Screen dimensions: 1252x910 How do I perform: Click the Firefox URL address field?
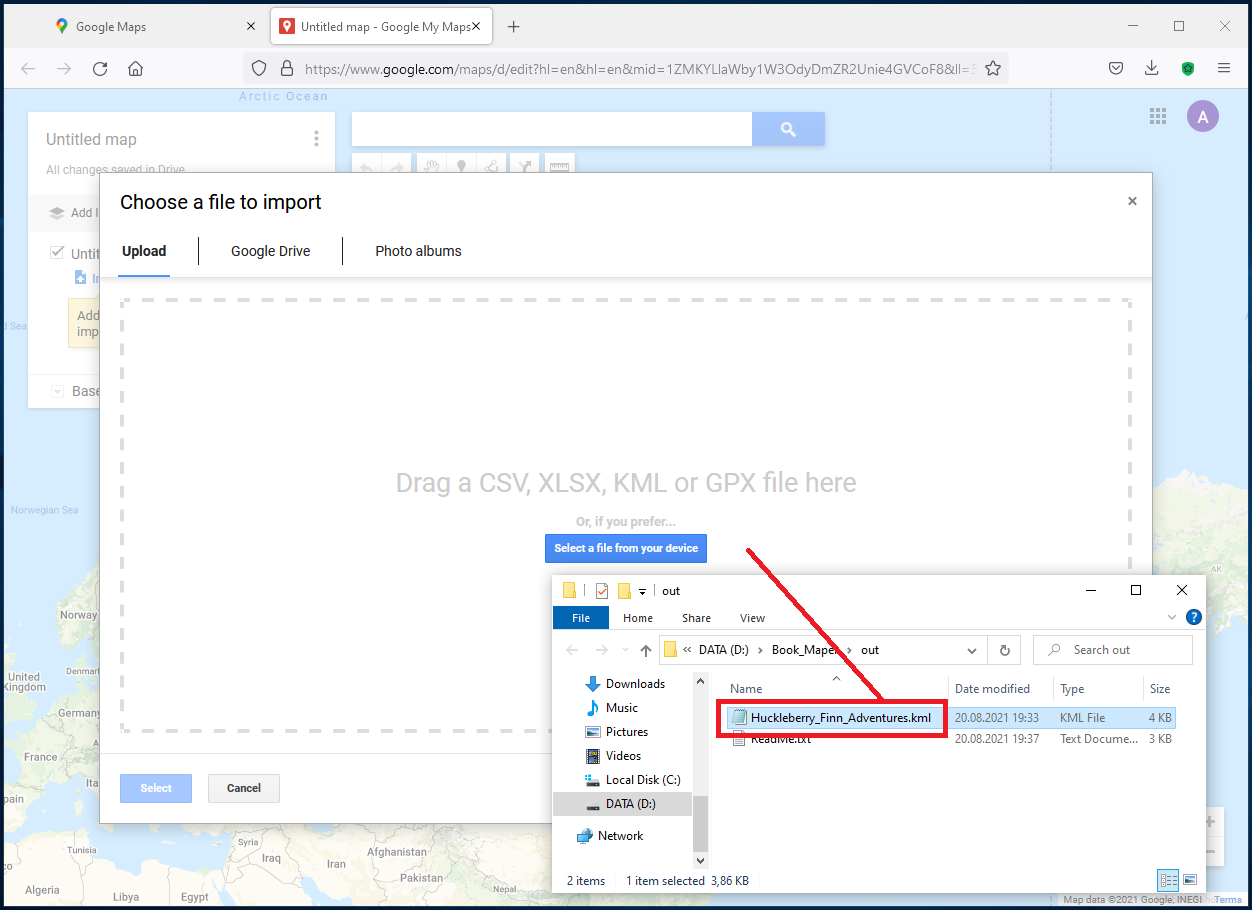tap(640, 69)
